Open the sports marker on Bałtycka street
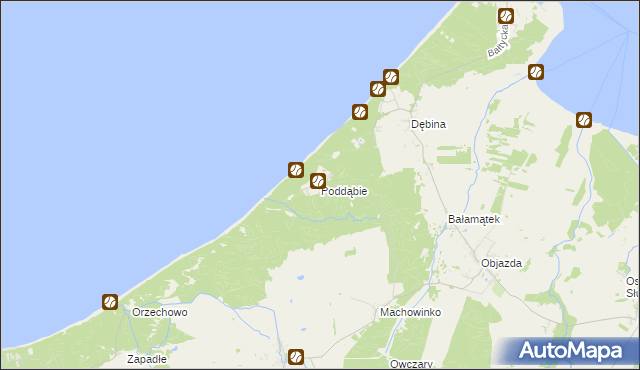 point(506,16)
